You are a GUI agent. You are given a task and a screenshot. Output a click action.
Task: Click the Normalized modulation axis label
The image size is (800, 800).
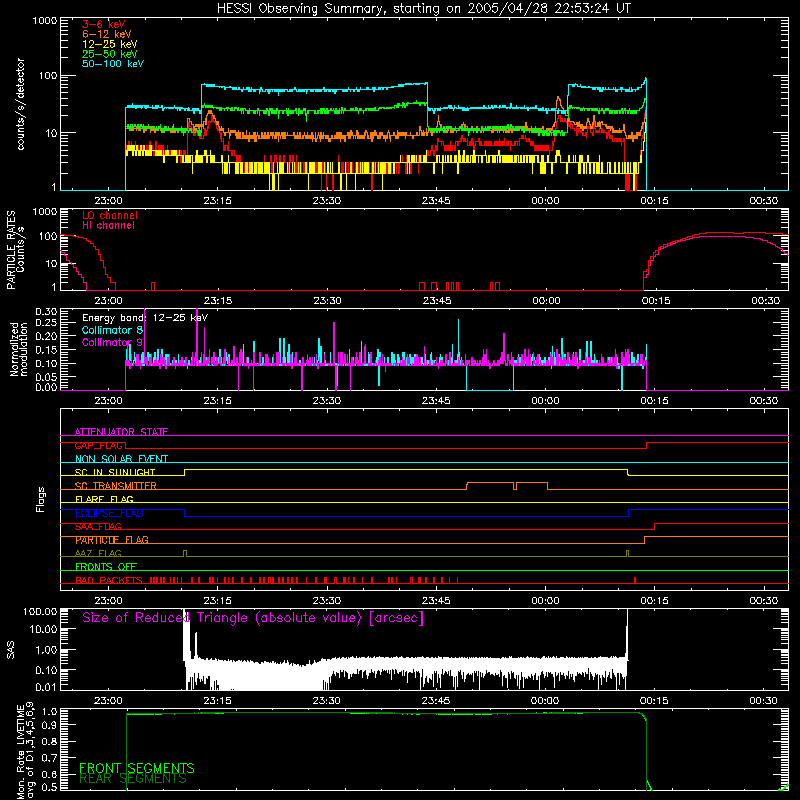(x=19, y=349)
